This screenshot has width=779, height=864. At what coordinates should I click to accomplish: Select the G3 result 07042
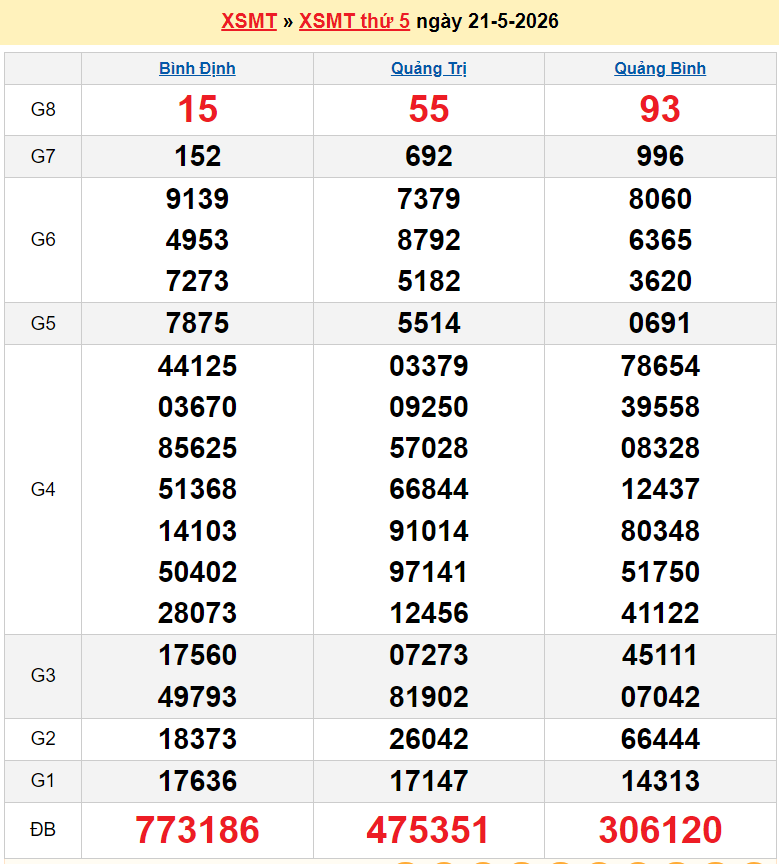pos(660,697)
